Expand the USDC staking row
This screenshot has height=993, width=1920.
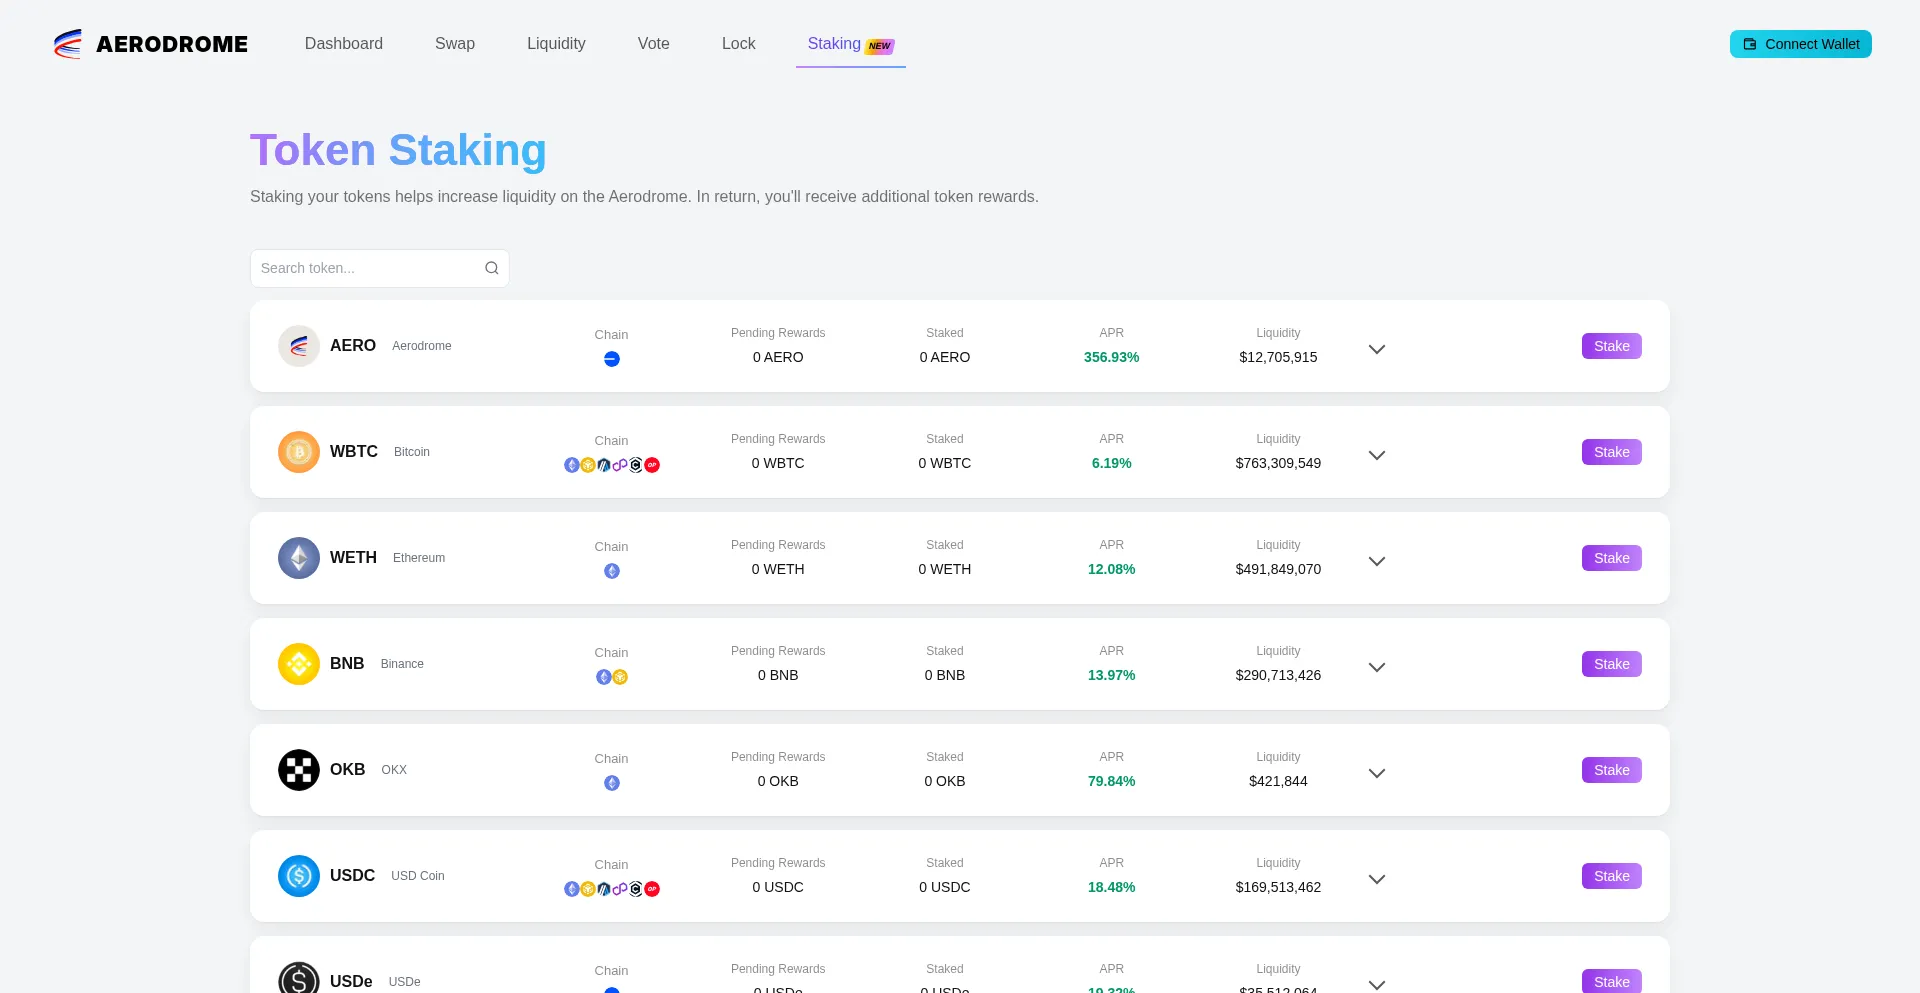click(1376, 879)
